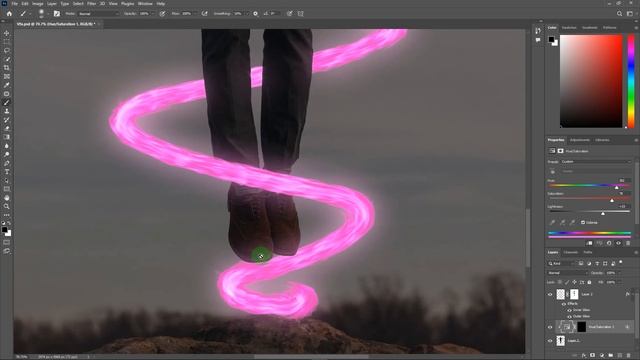Enable the Colorize checkbox

pyautogui.click(x=583, y=222)
